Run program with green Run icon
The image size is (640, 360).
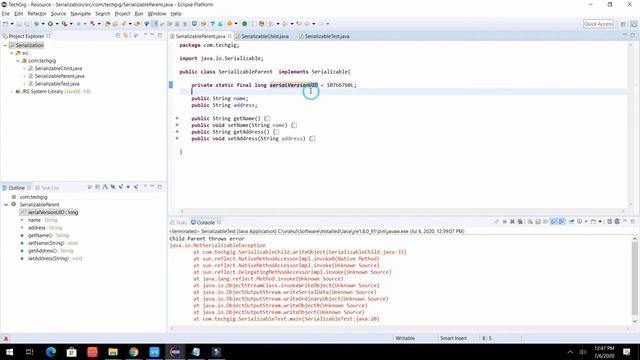point(50,24)
